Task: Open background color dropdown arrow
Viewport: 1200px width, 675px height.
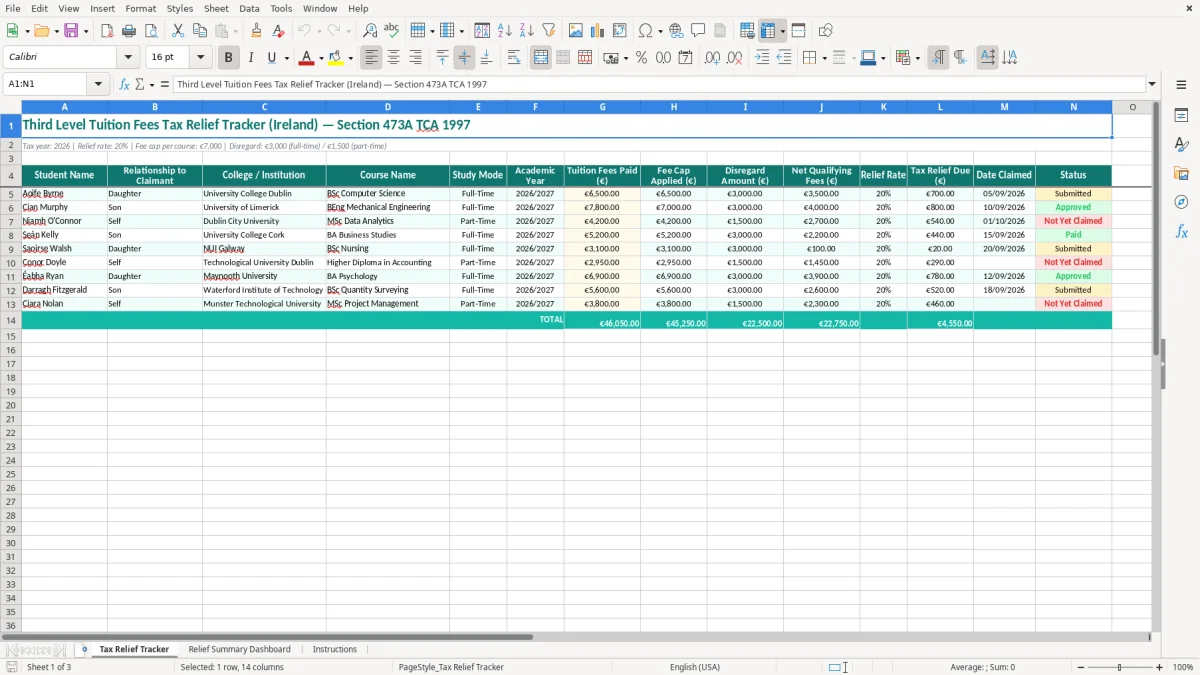Action: [350, 58]
